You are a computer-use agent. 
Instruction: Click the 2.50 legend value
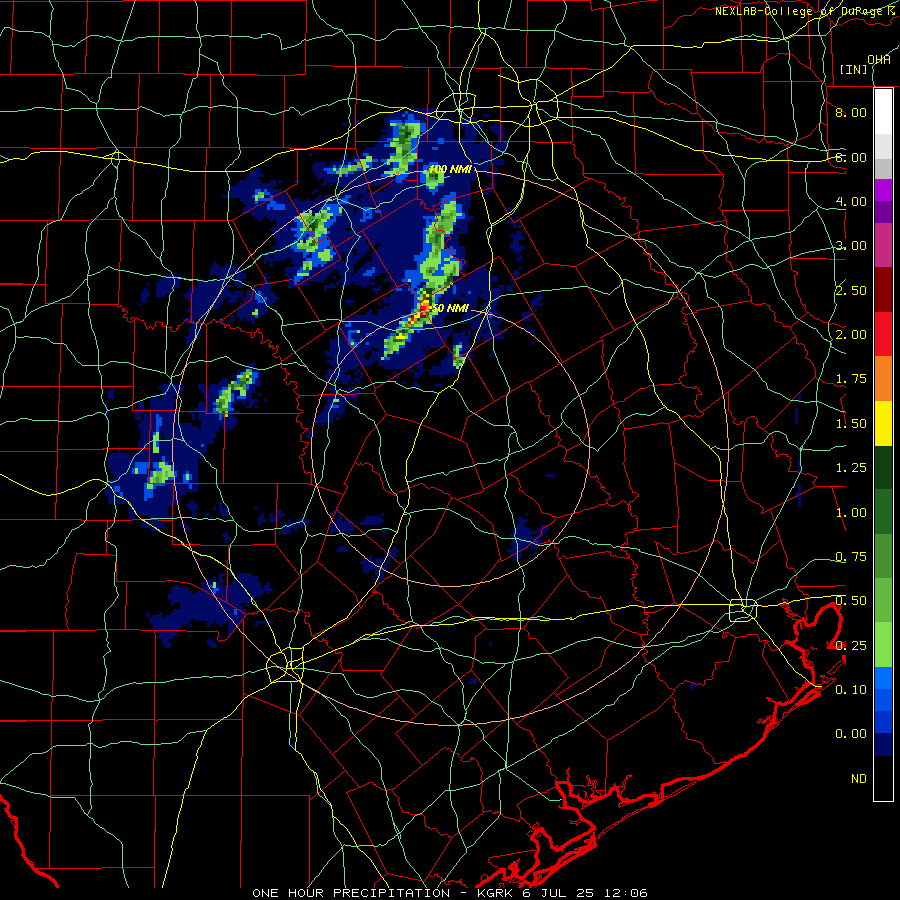pos(851,290)
